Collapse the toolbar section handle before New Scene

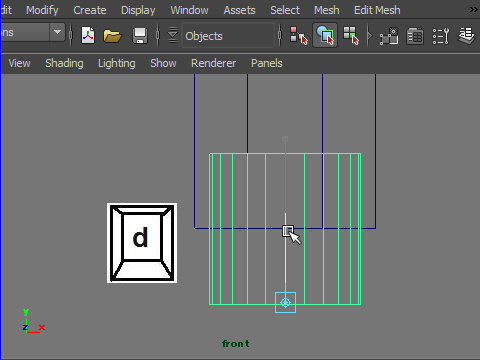[x=70, y=35]
